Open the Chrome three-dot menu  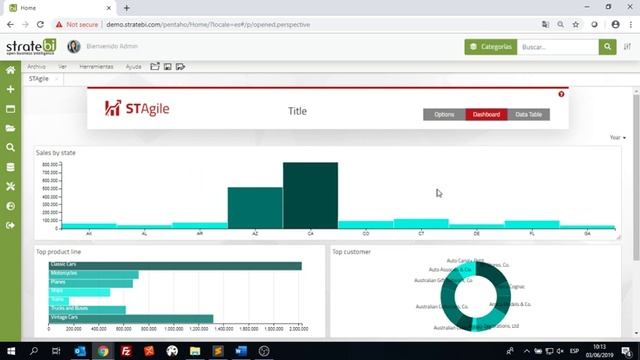pyautogui.click(x=631, y=24)
